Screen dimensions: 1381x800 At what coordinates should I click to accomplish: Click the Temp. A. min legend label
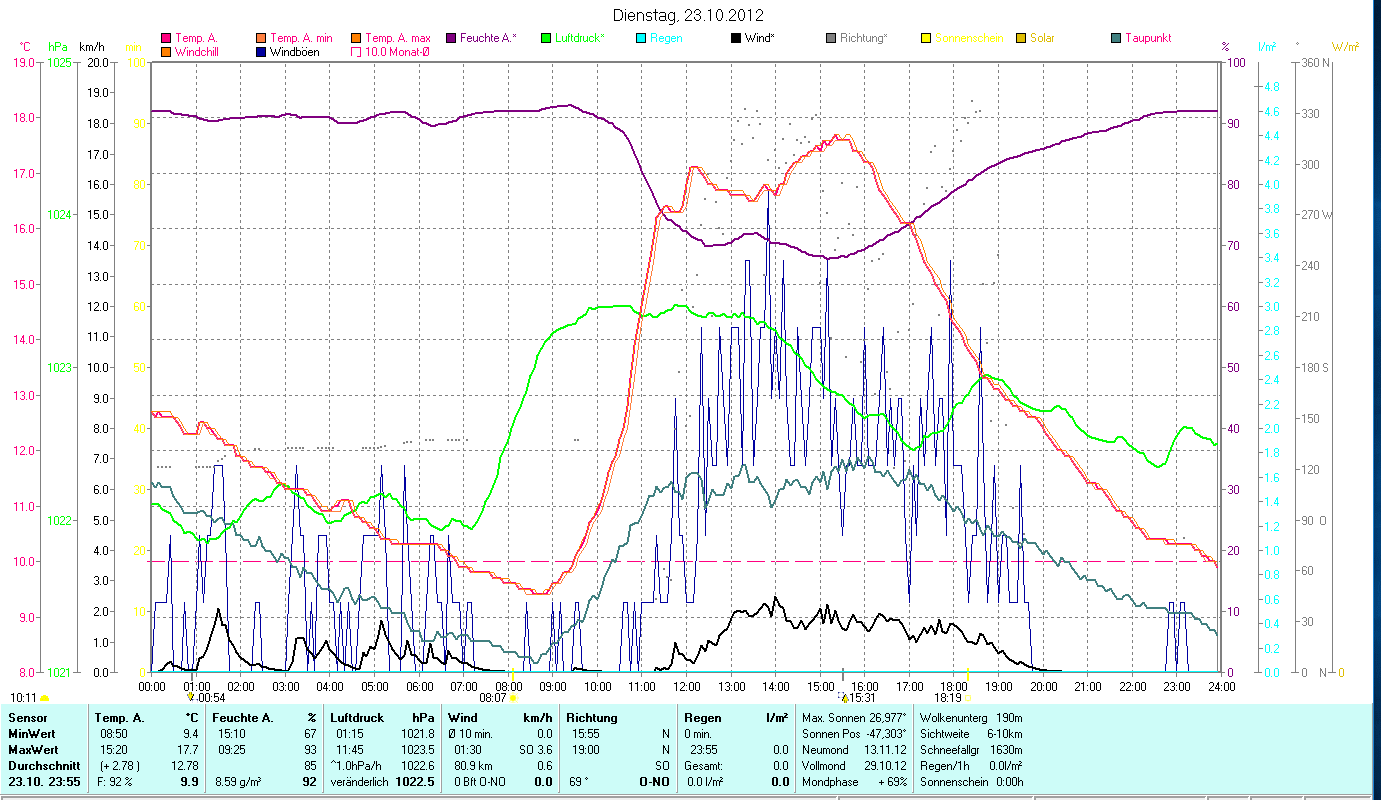point(302,38)
